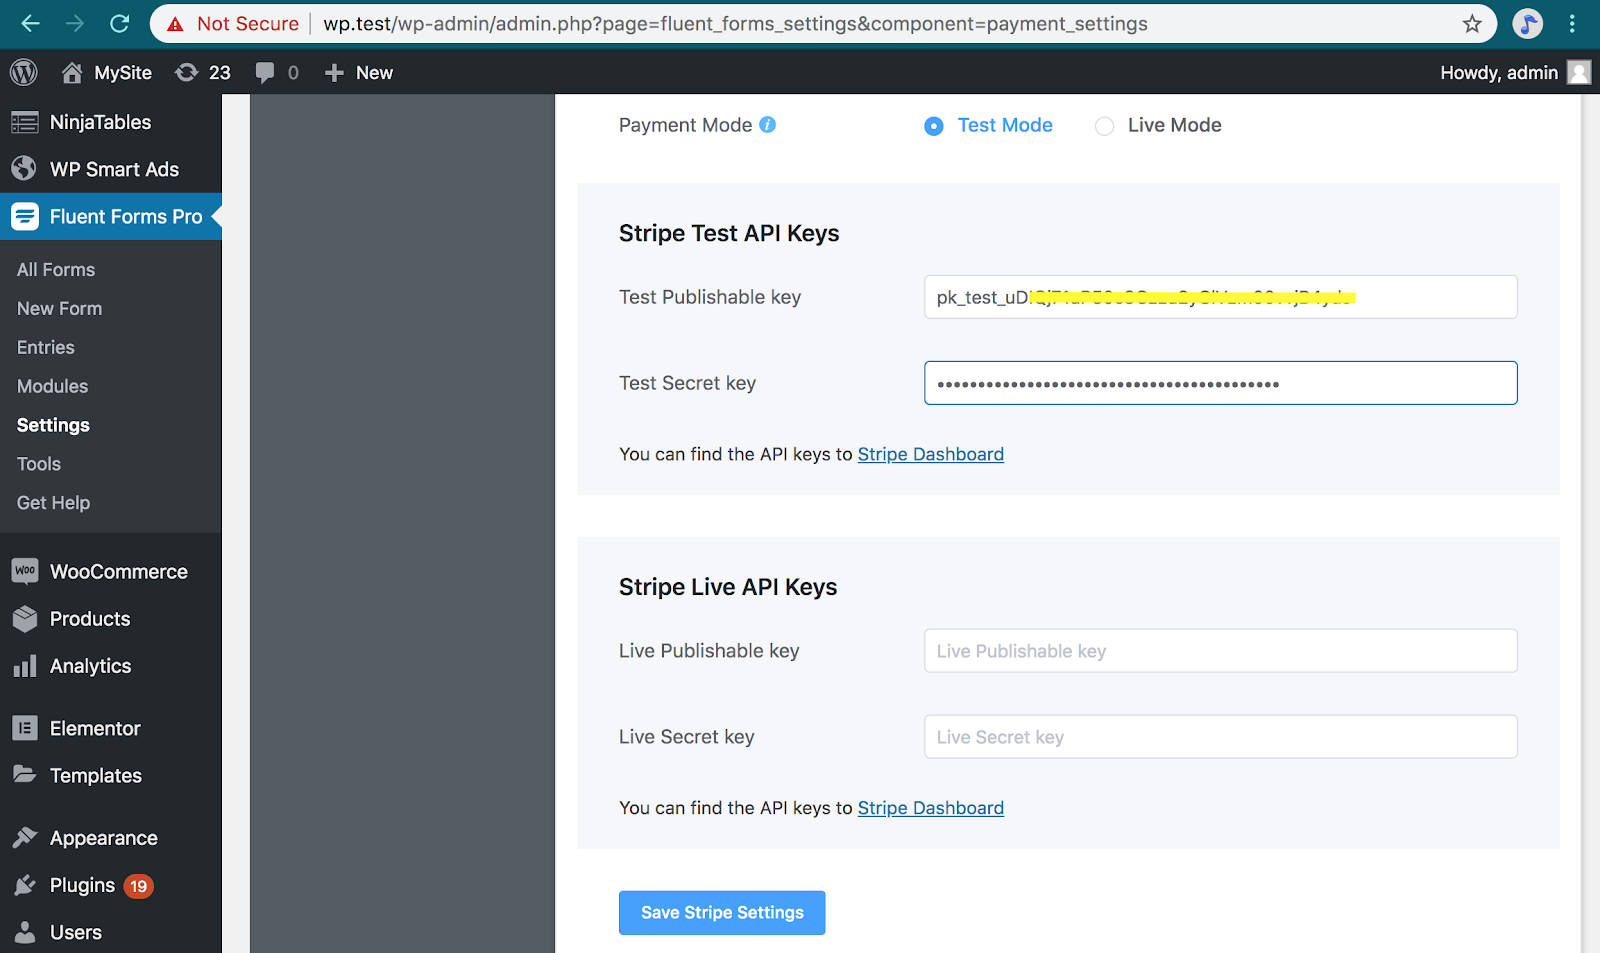Screen dimensions: 1600x953
Task: Click the Analytics bar chart icon
Action: (x=25, y=666)
